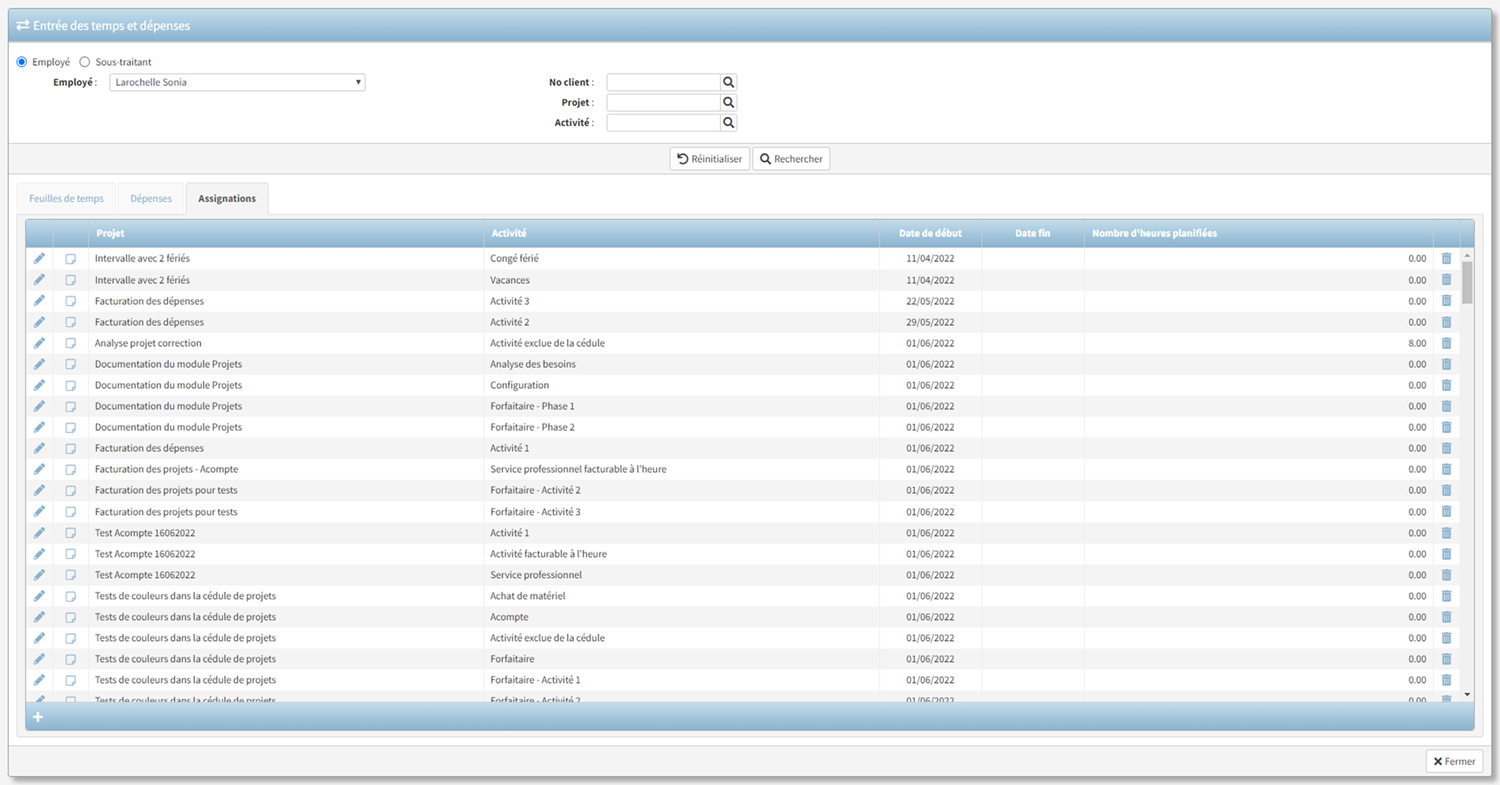Click the Fermer button
This screenshot has height=785, width=1500.
[1454, 761]
